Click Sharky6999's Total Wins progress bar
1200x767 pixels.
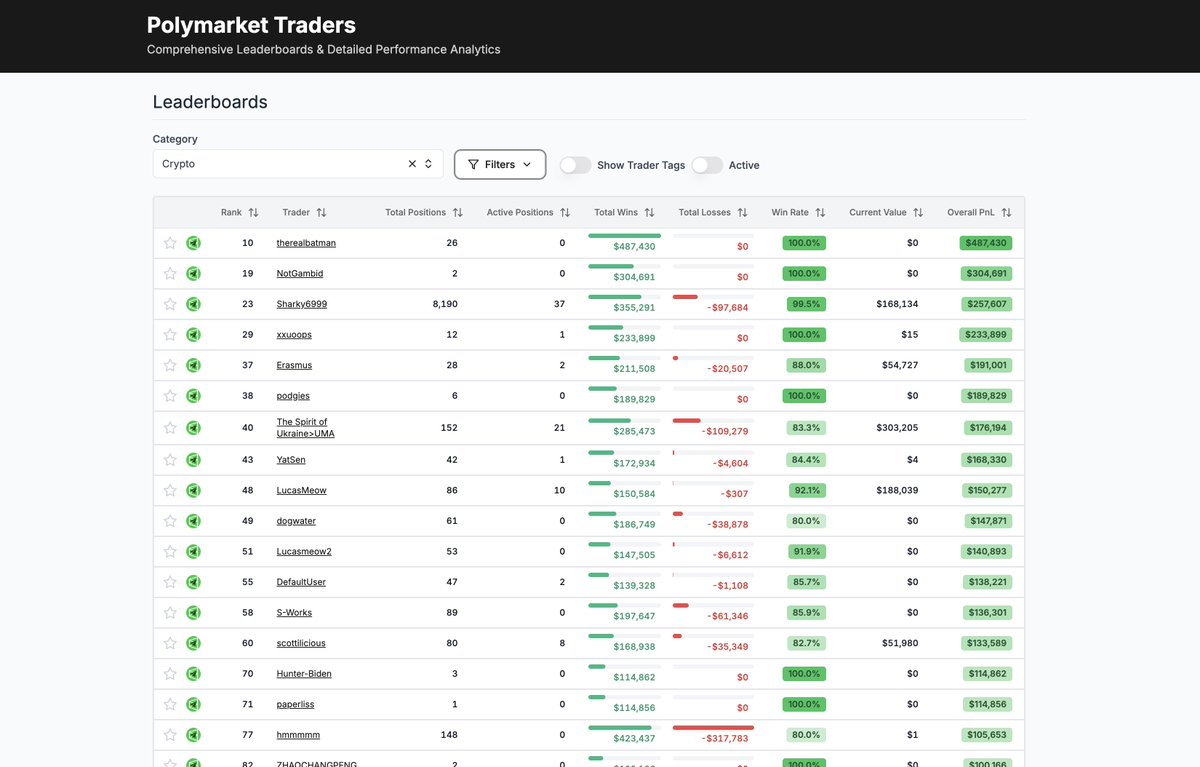[624, 297]
